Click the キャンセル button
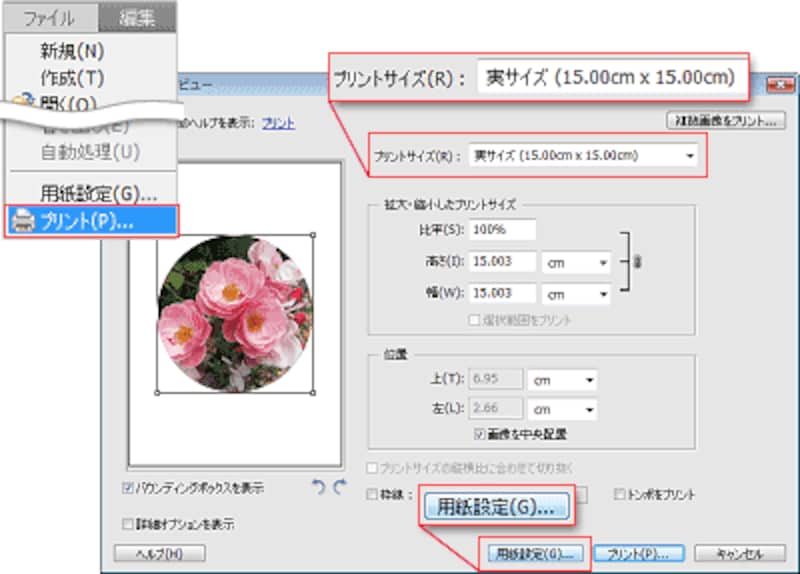 [740, 554]
